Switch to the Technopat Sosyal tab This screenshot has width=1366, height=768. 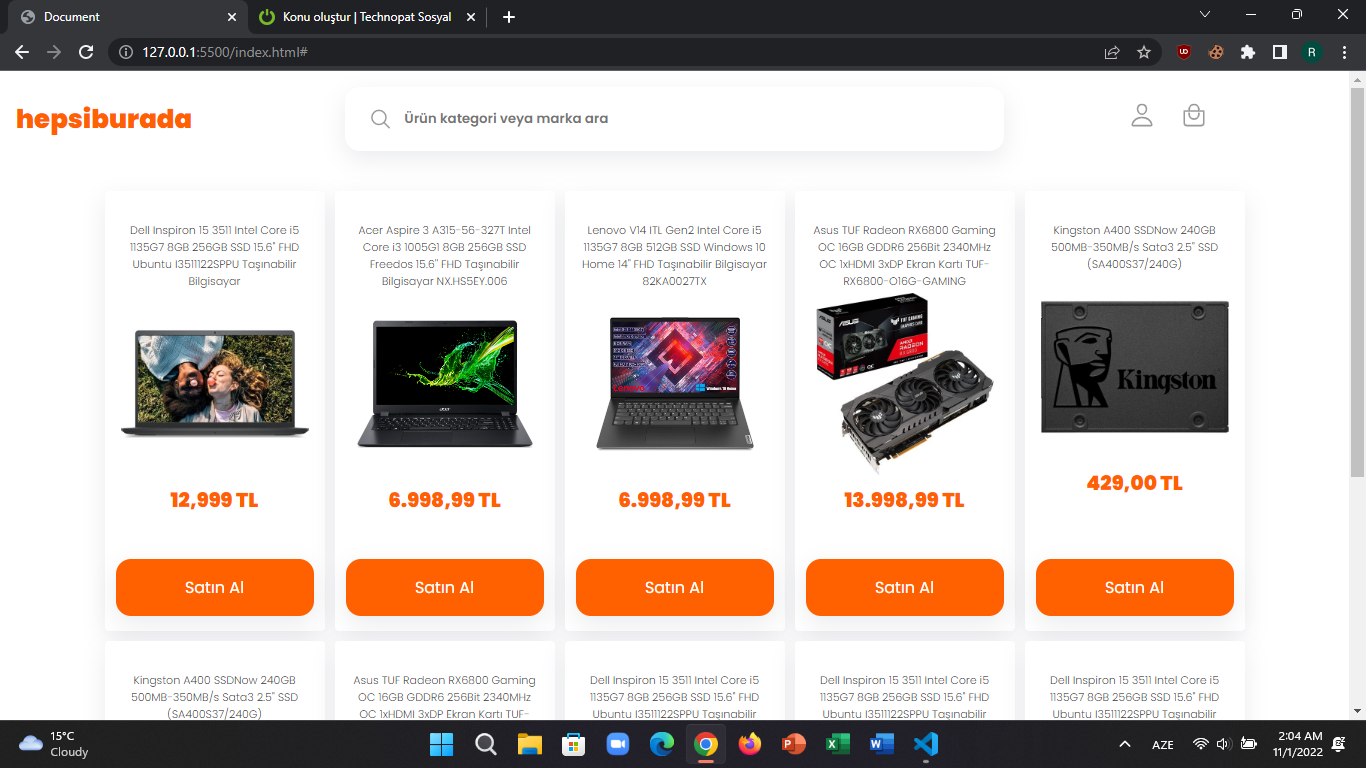point(366,17)
